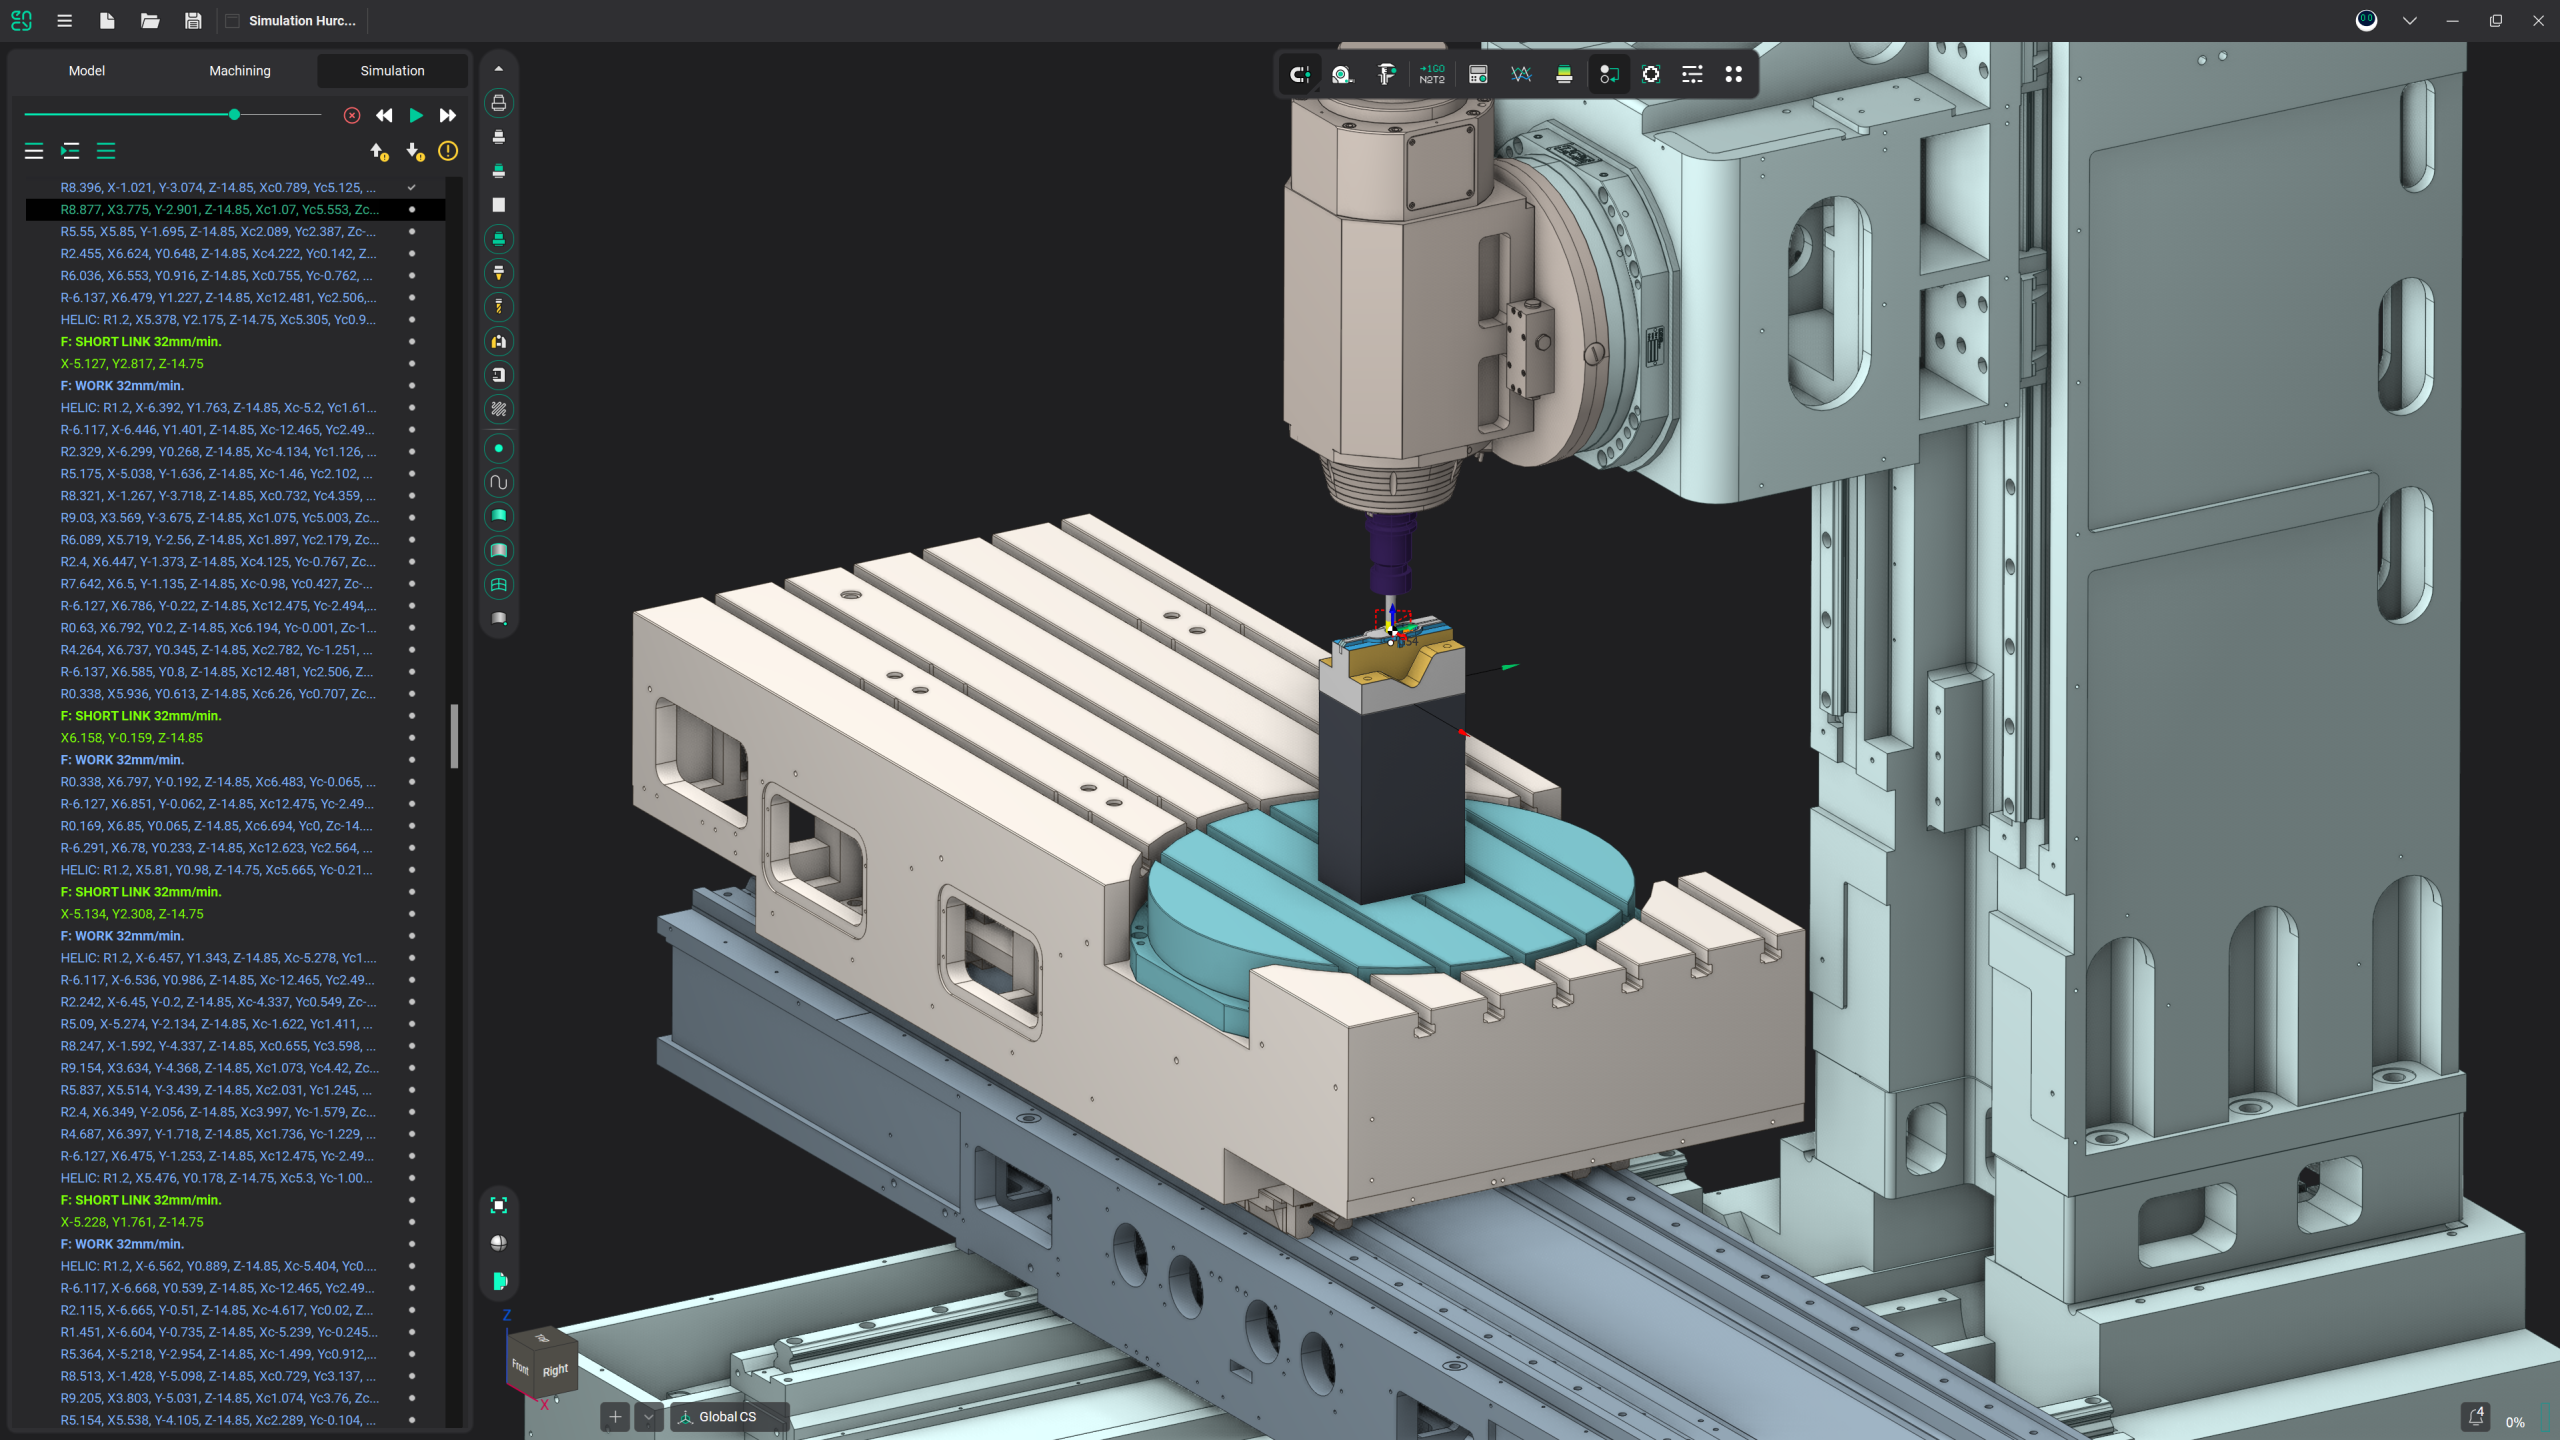Open the measuring tape tool
The width and height of the screenshot is (2560, 1440).
1342,74
